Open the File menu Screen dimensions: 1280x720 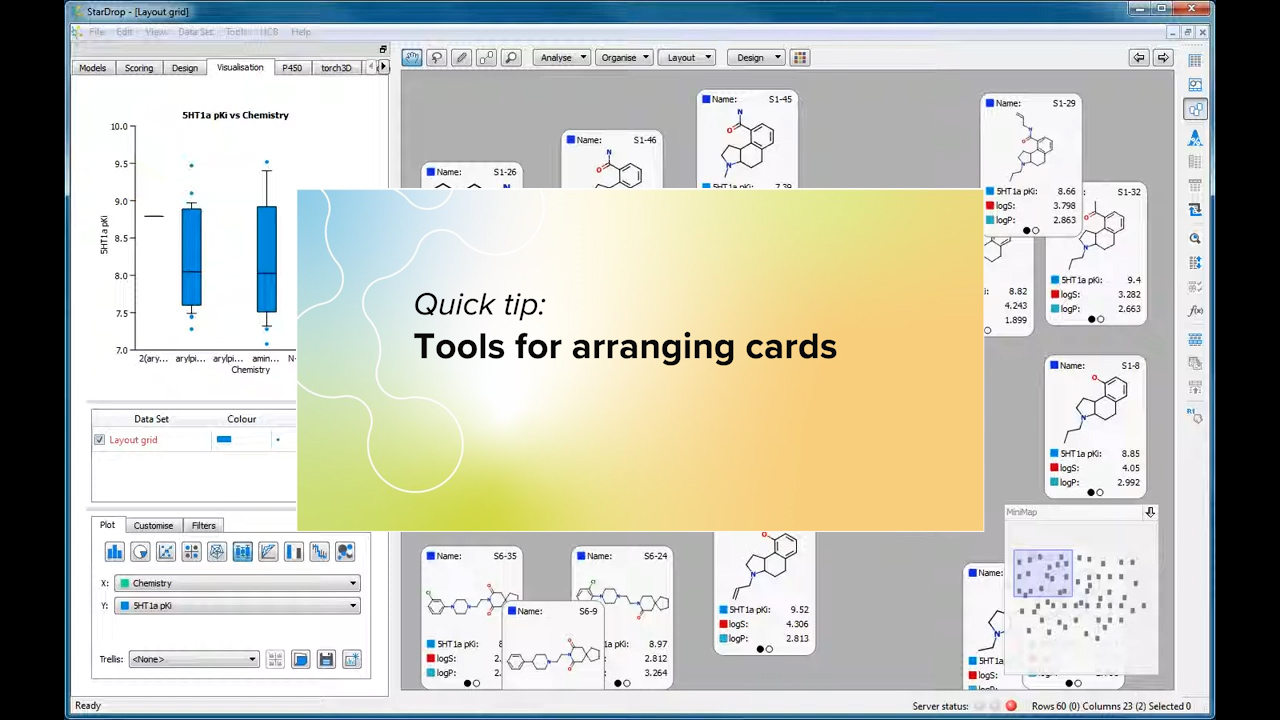click(x=97, y=32)
